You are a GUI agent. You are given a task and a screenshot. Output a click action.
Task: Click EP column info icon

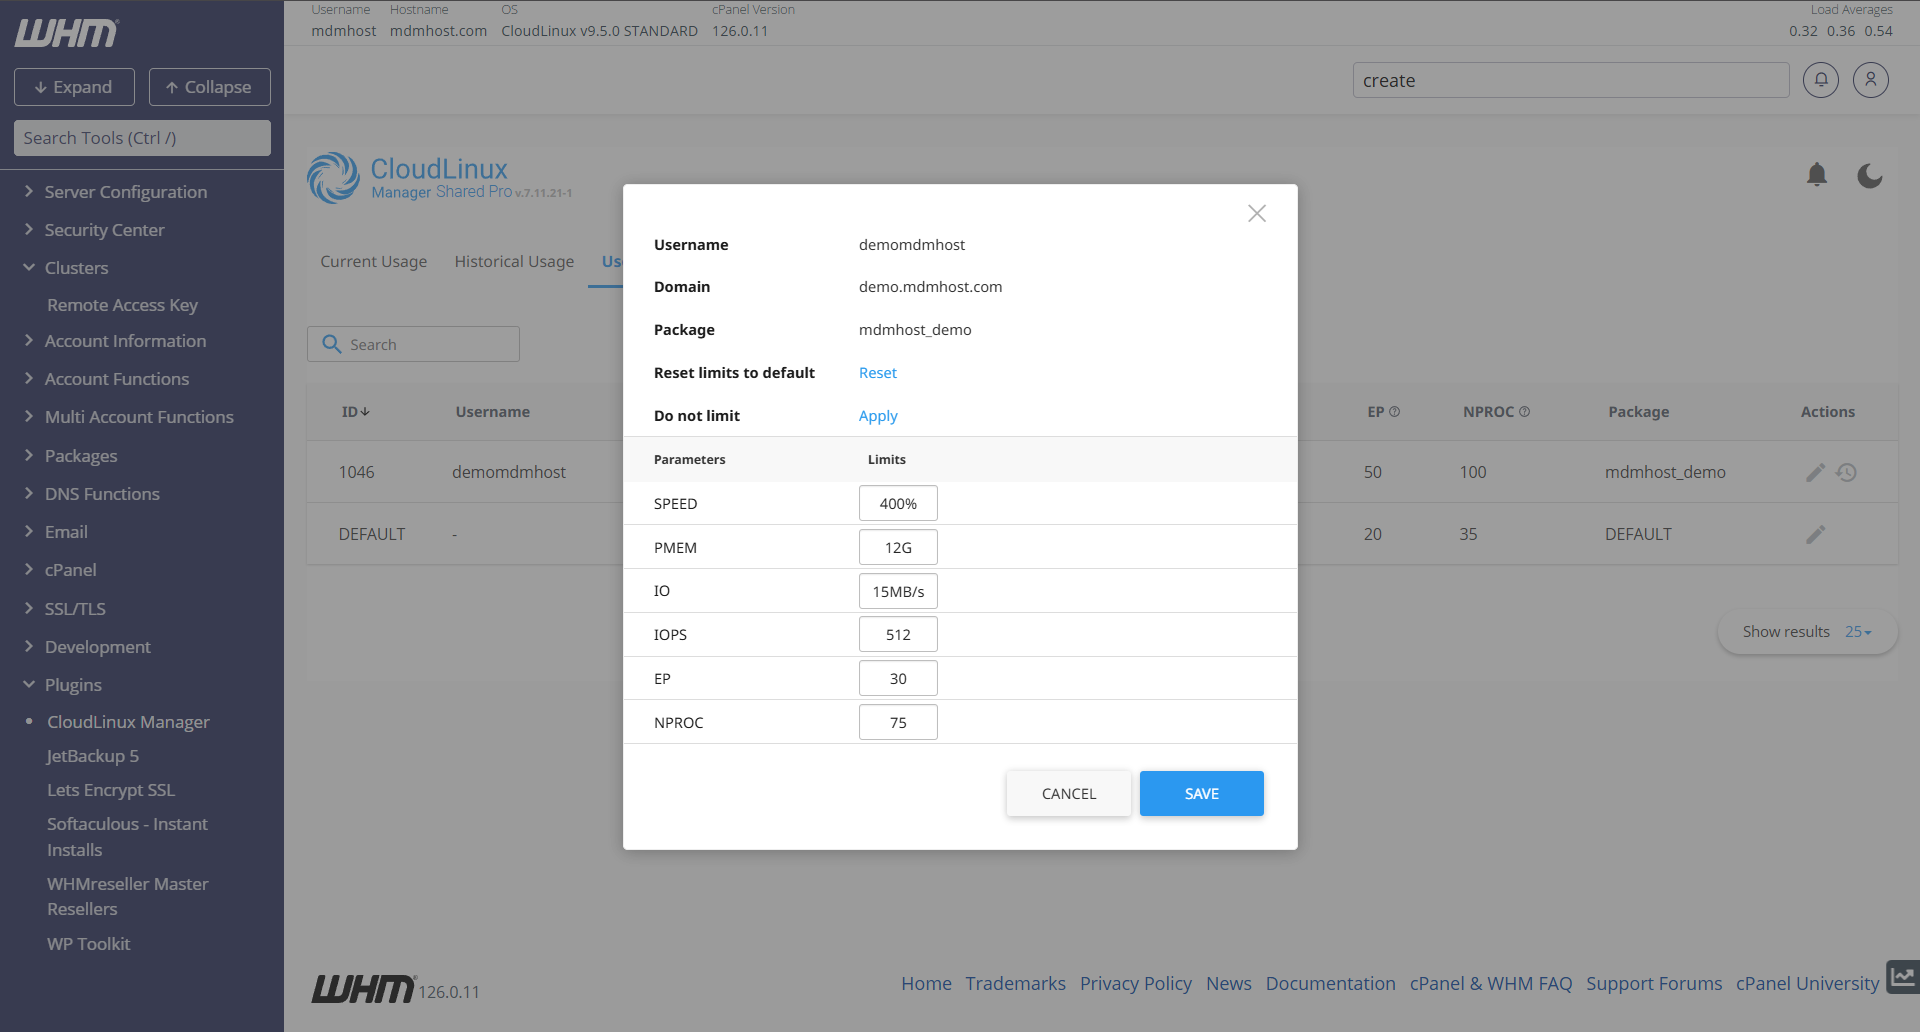tap(1394, 411)
